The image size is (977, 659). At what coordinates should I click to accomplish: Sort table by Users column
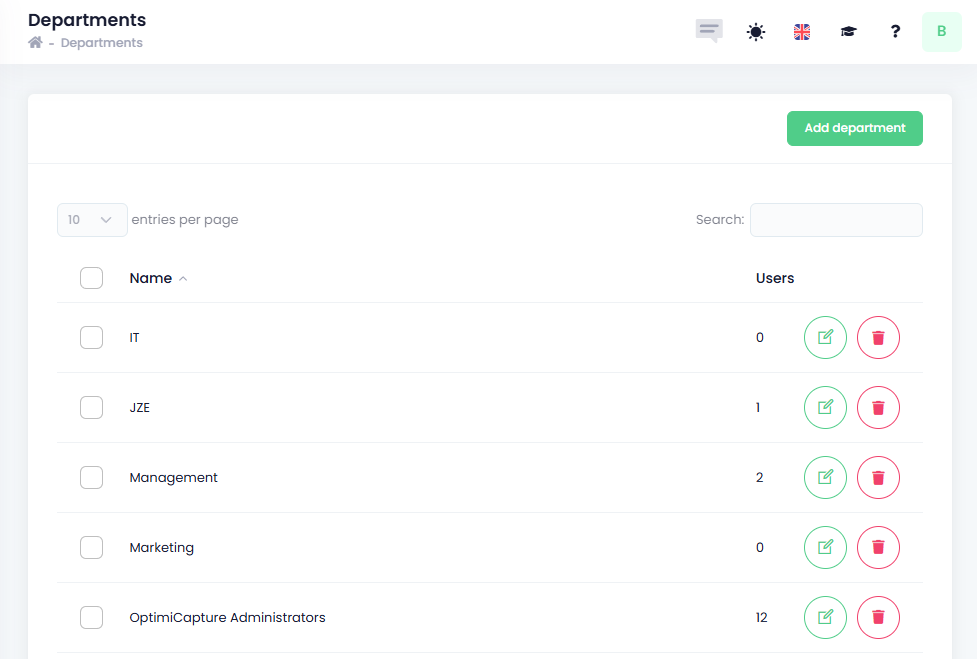tap(774, 278)
